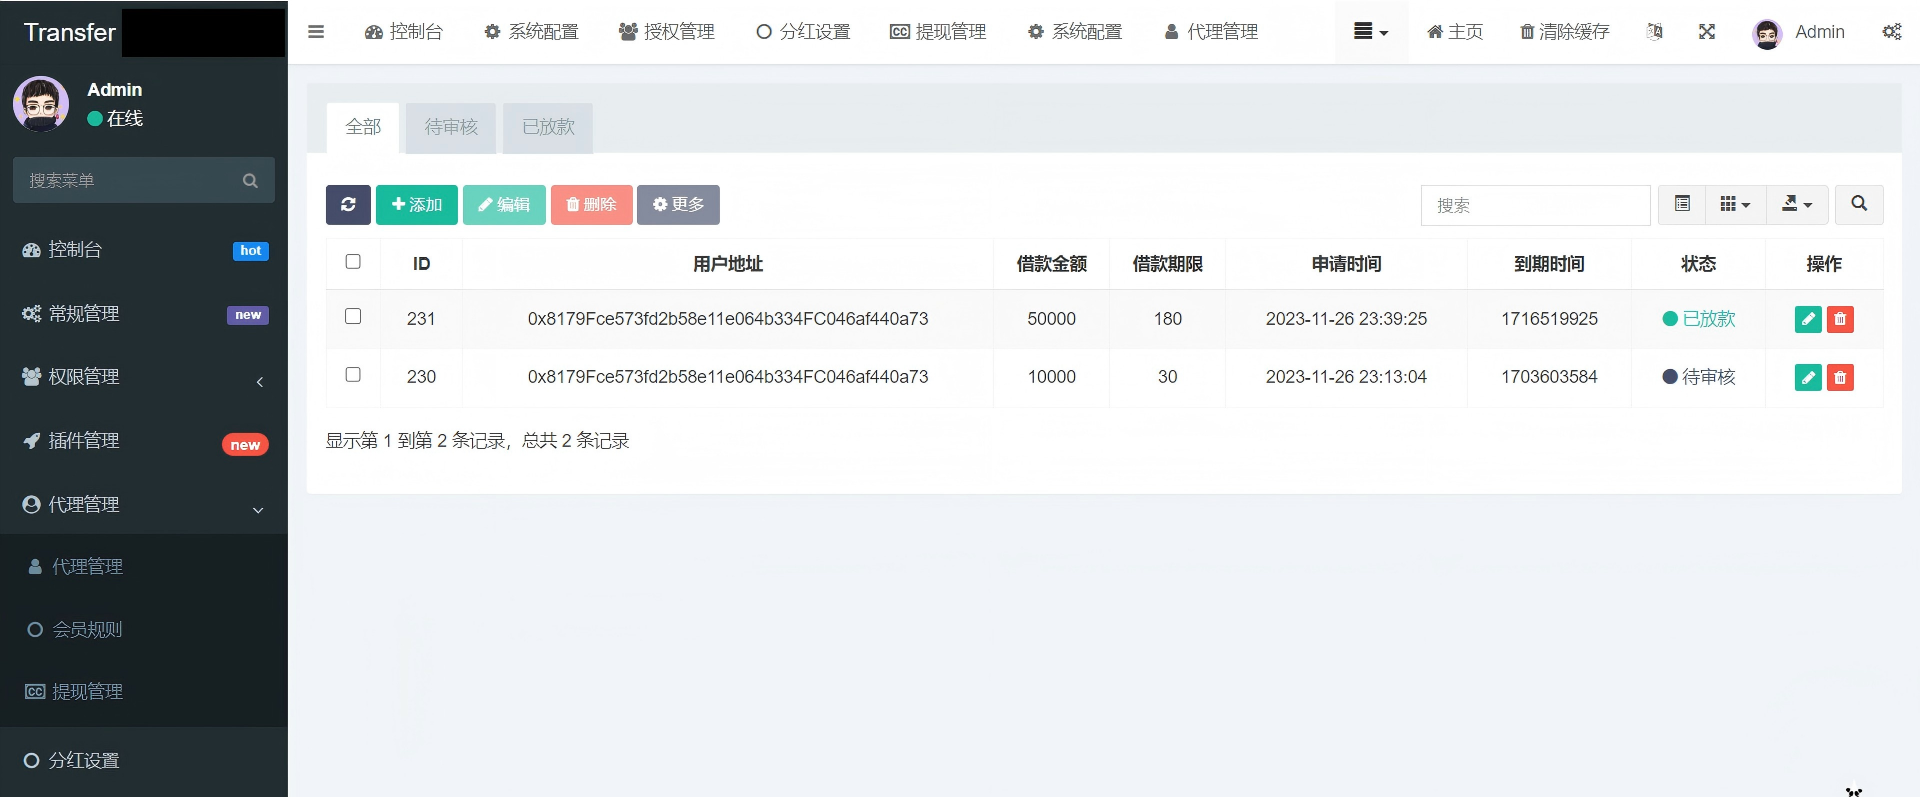The width and height of the screenshot is (1920, 797).
Task: Open the 更多 actions button
Action: coord(678,205)
